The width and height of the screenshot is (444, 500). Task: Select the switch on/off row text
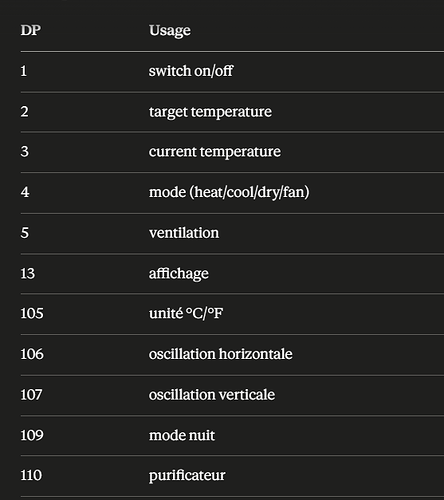(191, 71)
